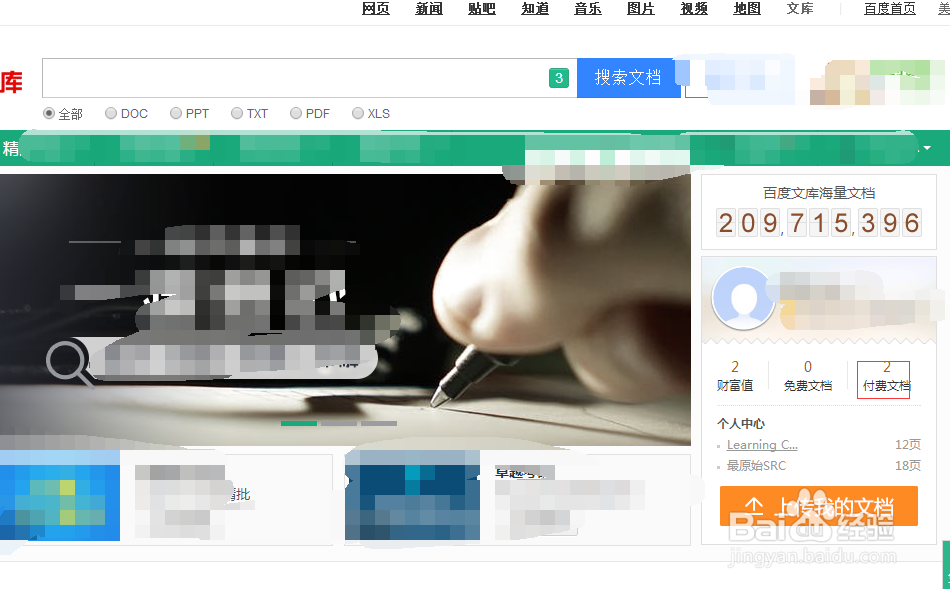Click the 18页 page count
Image resolution: width=950 pixels, height=589 pixels.
tap(908, 465)
